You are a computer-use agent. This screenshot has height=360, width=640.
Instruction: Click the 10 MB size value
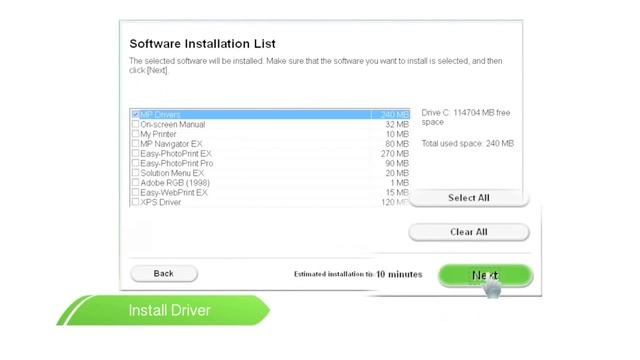pyautogui.click(x=397, y=134)
